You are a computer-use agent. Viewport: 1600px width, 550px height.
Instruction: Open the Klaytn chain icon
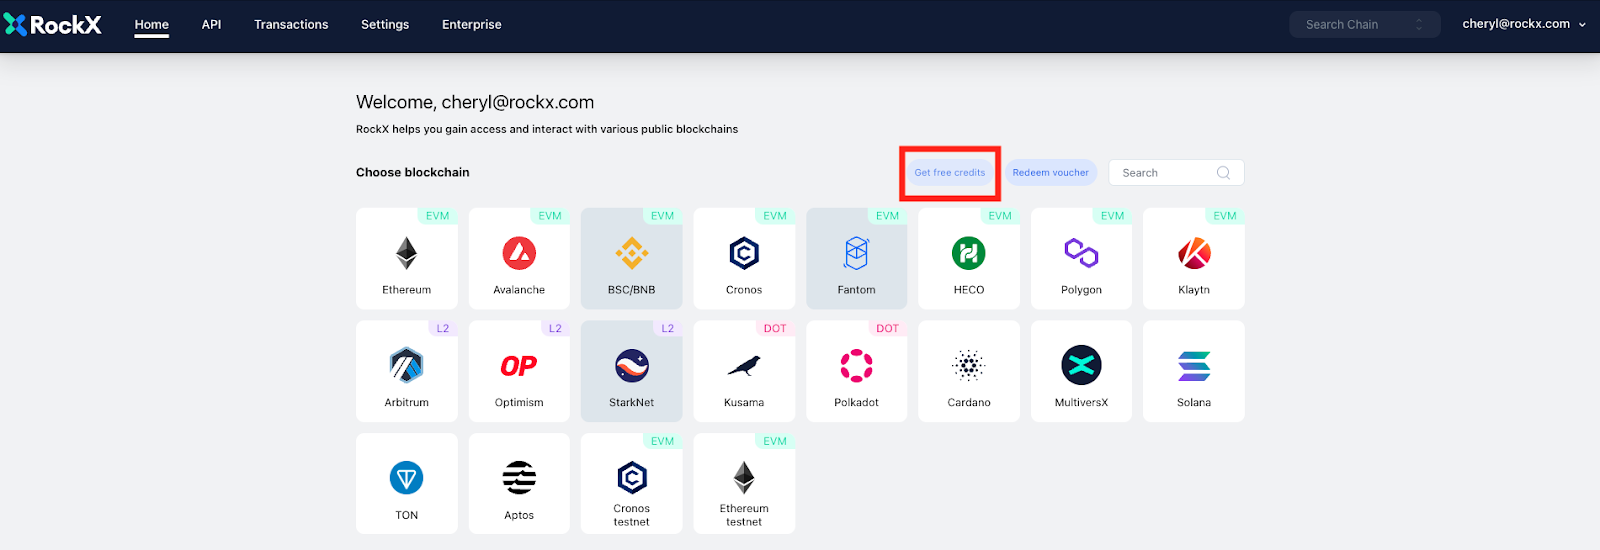(1194, 253)
